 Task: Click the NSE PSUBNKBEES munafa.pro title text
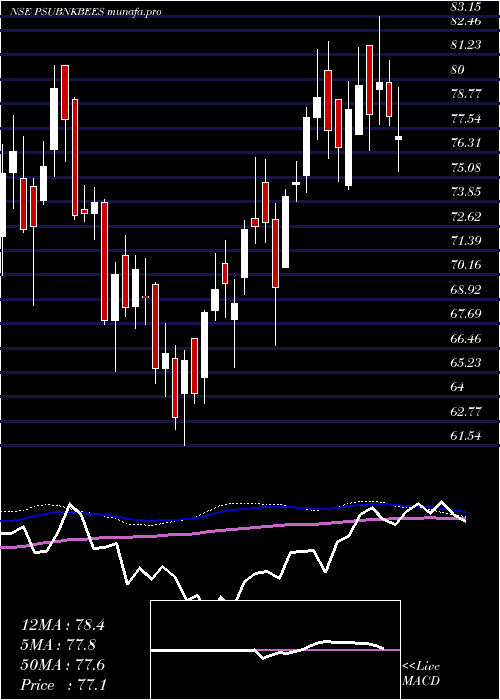86,12
